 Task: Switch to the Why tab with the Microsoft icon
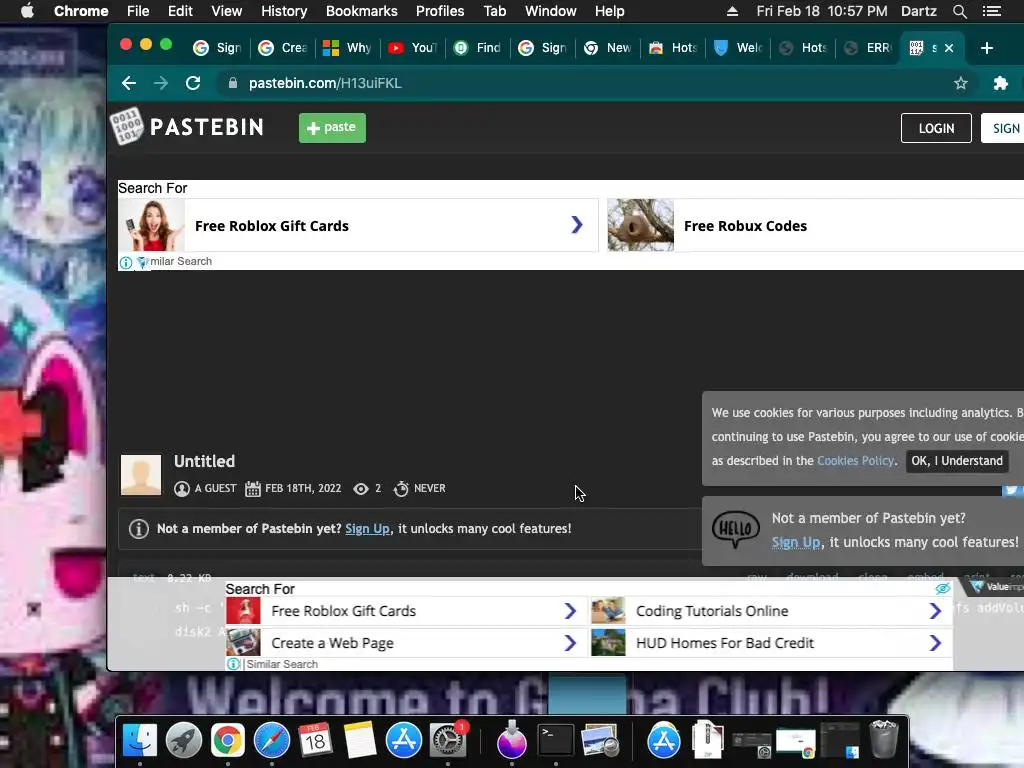pos(347,48)
